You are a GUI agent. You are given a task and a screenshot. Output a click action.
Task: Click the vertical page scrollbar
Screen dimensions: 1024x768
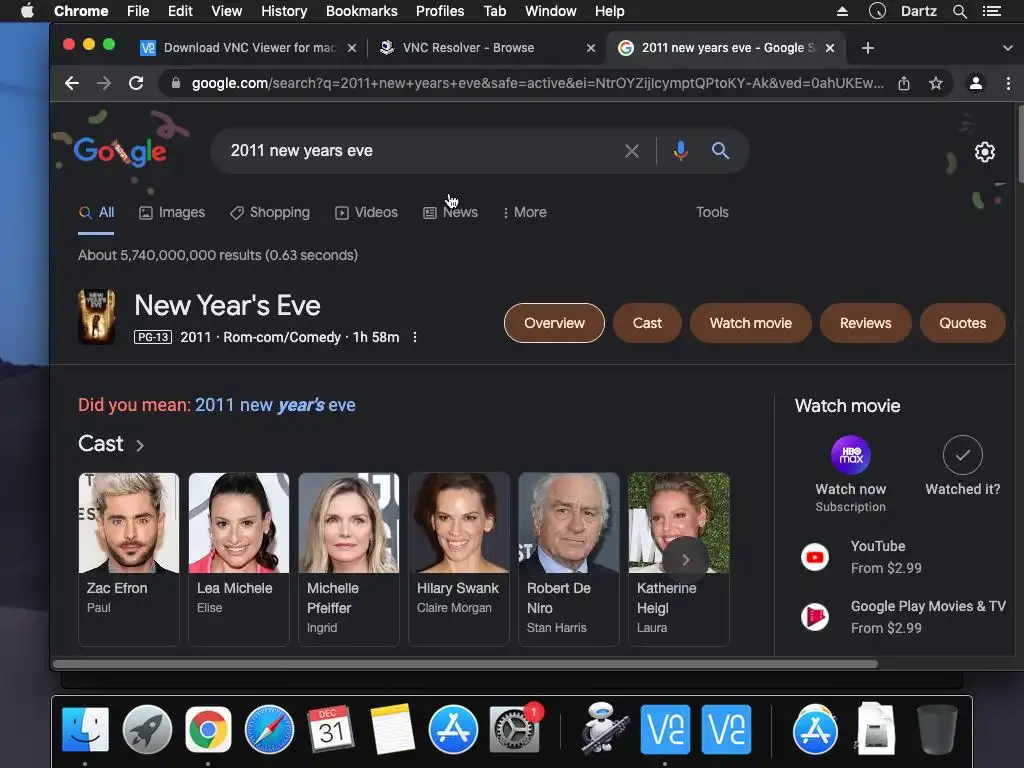[x=1020, y=144]
